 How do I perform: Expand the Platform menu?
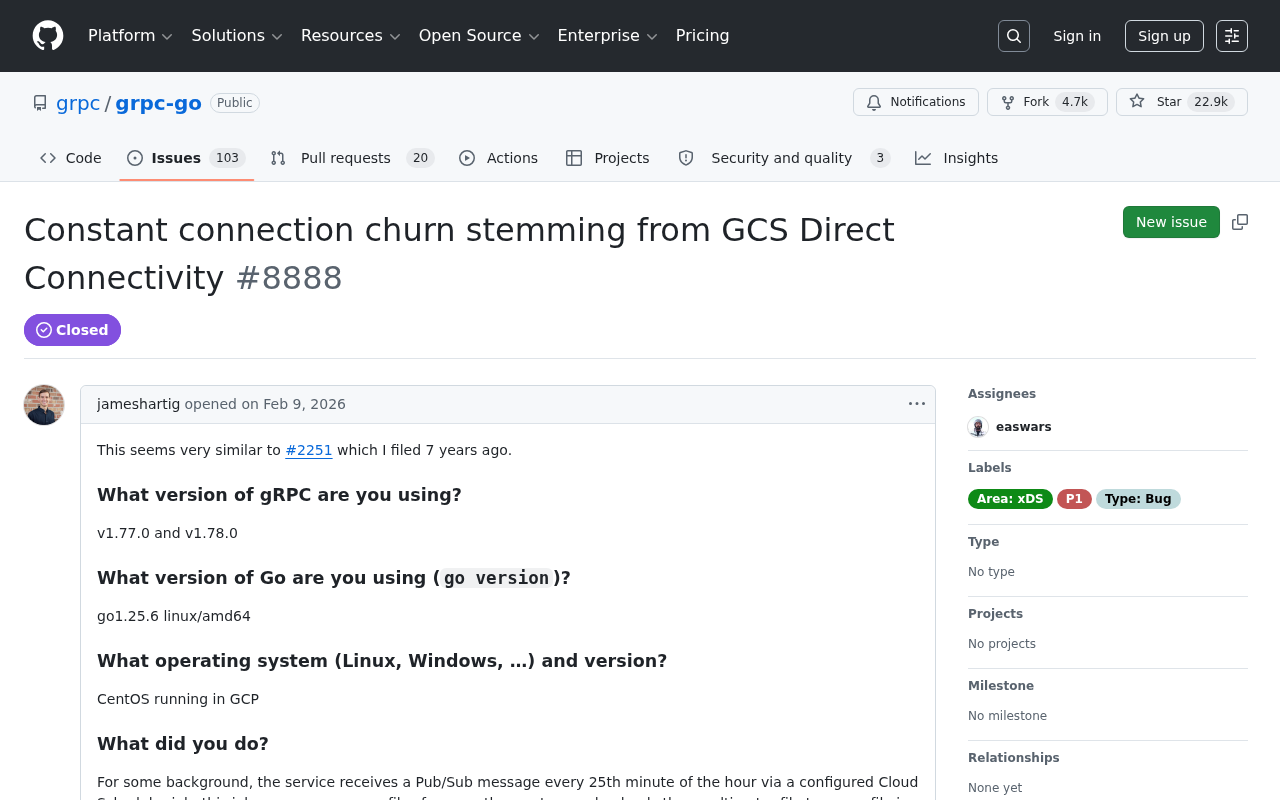tap(130, 36)
